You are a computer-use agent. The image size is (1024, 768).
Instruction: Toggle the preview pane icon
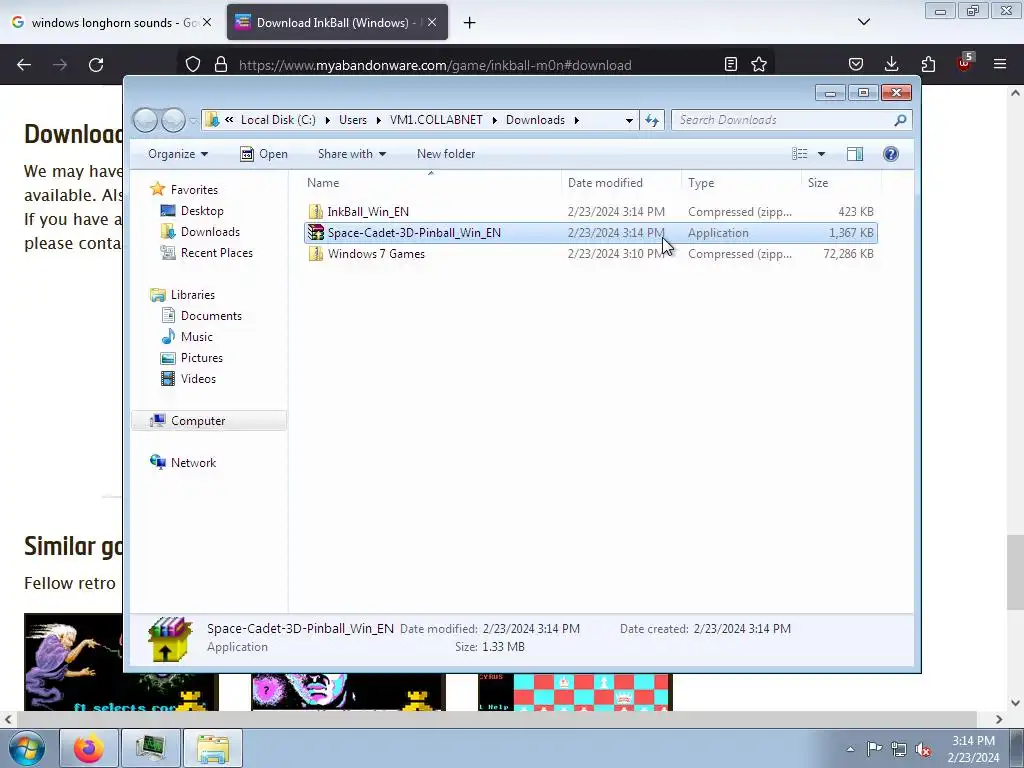pyautogui.click(x=855, y=154)
